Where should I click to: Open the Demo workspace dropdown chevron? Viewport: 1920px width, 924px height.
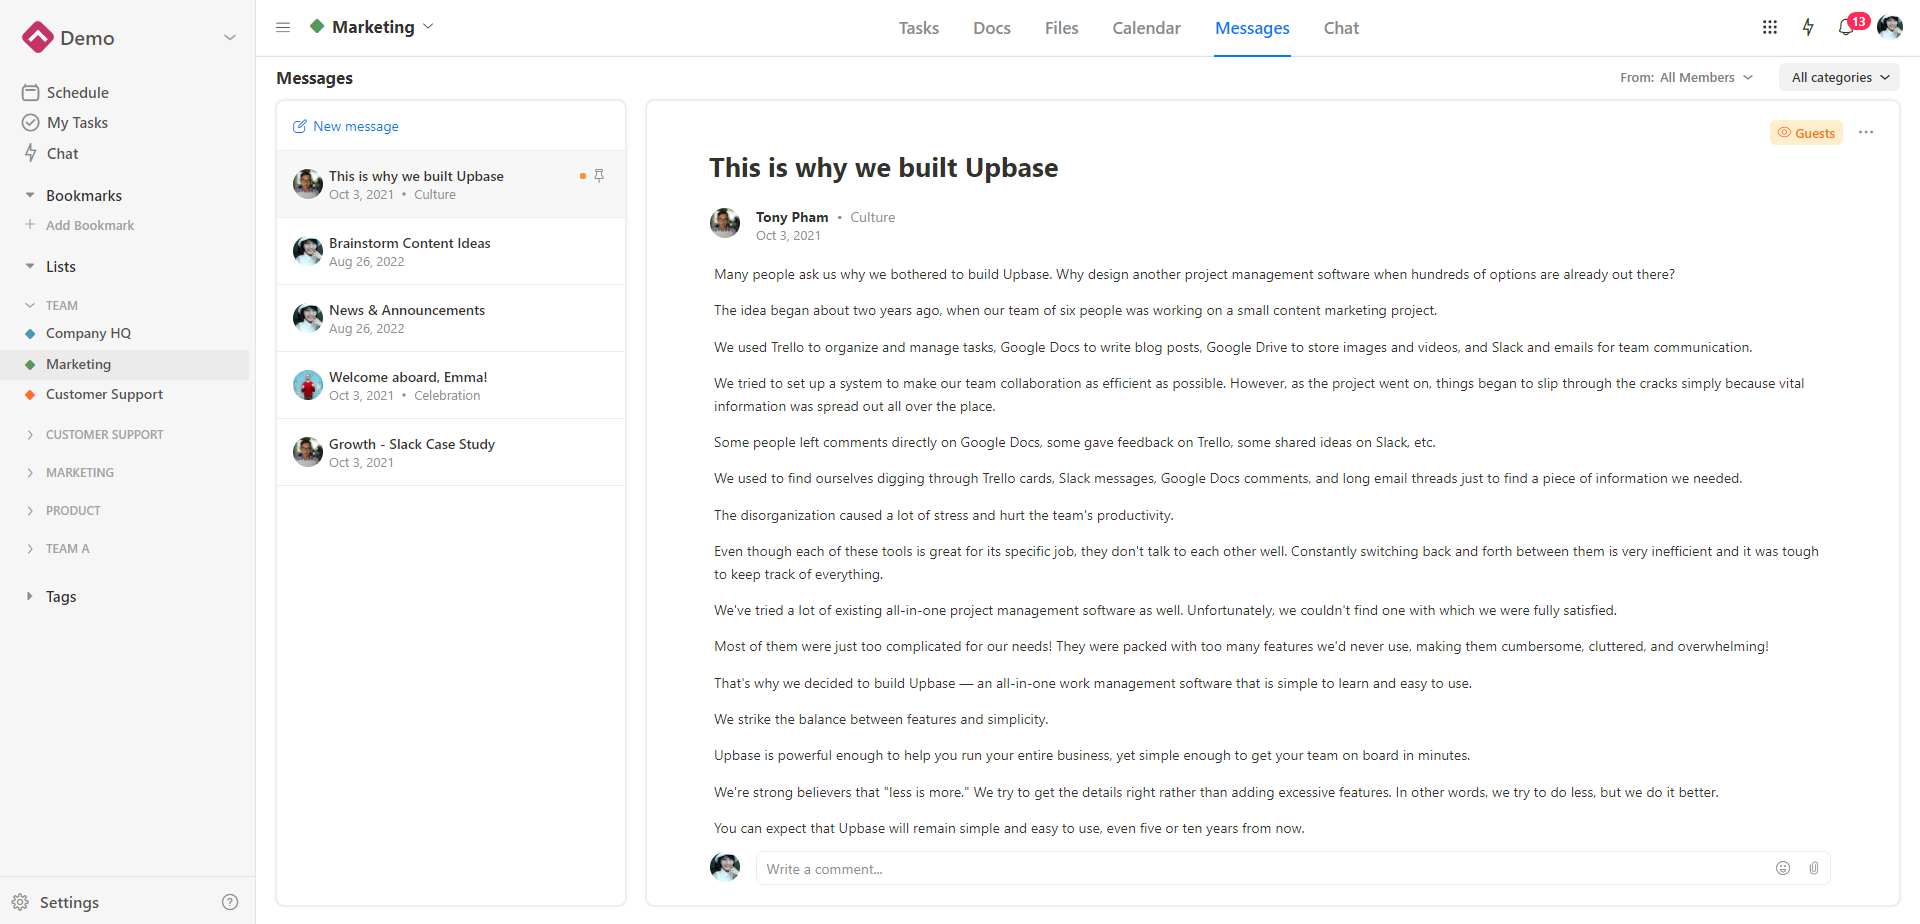click(x=230, y=38)
